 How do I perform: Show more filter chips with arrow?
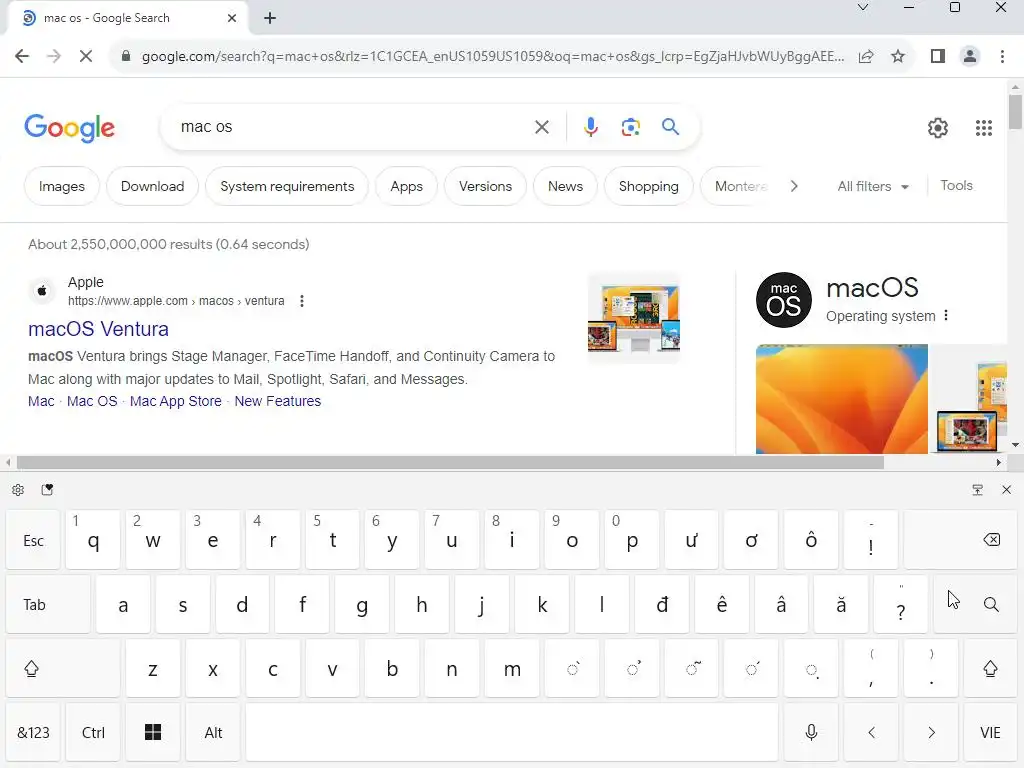pos(793,186)
